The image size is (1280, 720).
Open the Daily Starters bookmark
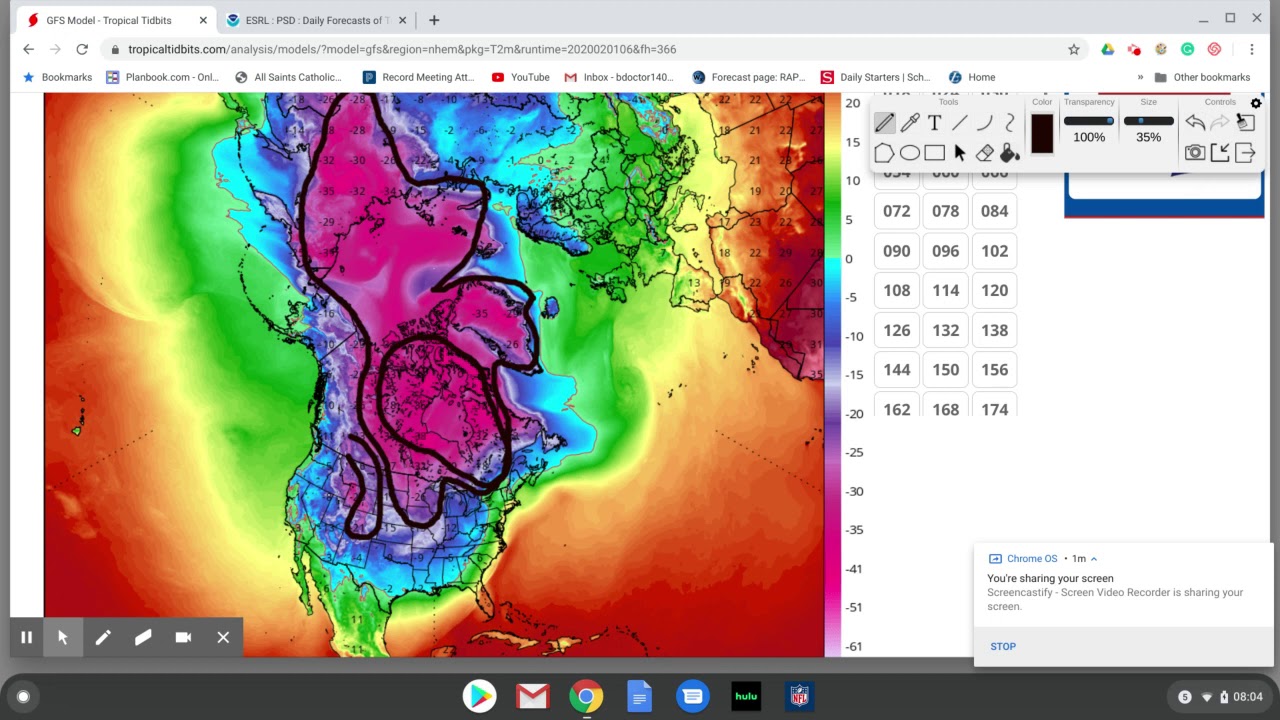(x=876, y=77)
